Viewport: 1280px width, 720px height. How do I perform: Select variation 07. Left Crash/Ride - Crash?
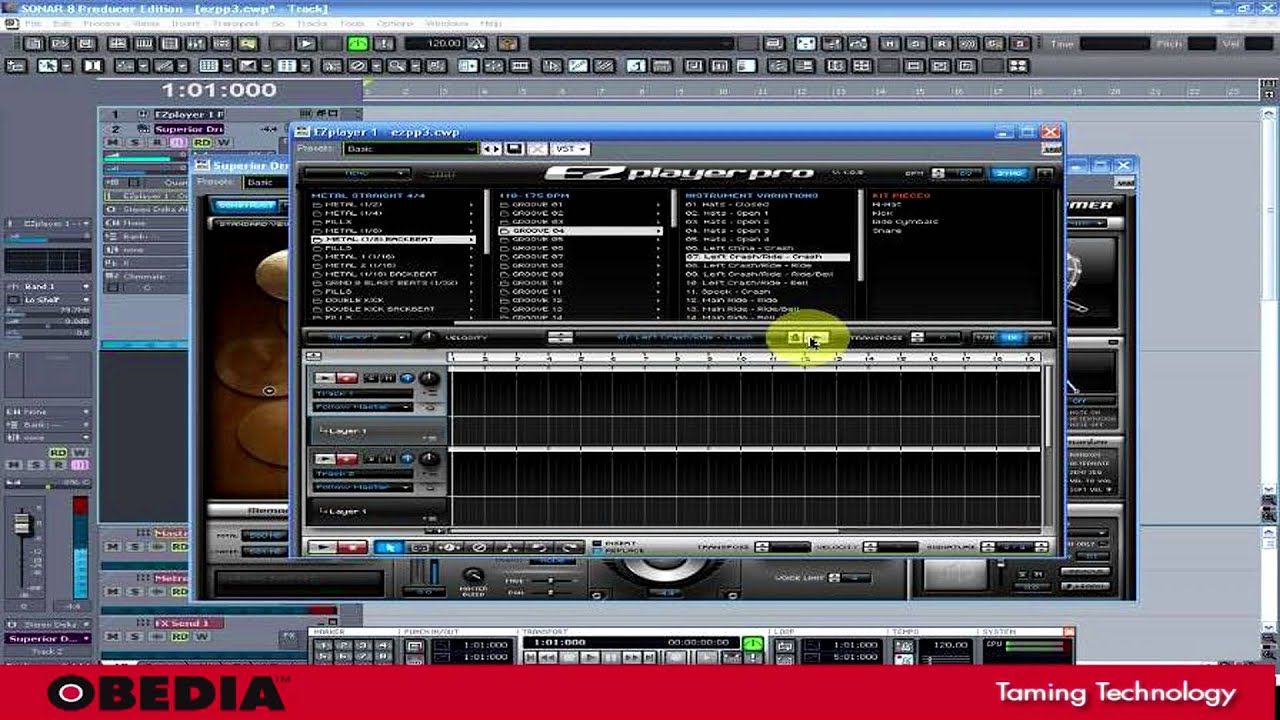tap(767, 257)
